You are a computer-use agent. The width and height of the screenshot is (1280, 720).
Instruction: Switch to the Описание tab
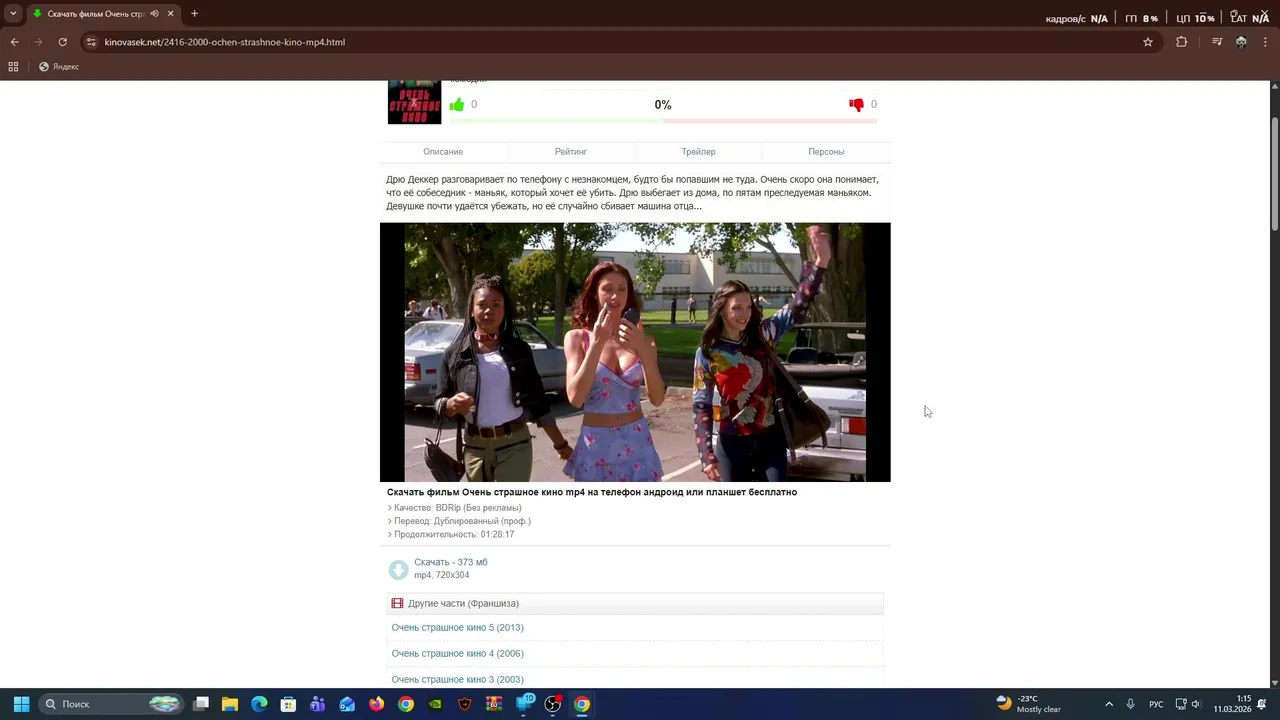click(443, 152)
